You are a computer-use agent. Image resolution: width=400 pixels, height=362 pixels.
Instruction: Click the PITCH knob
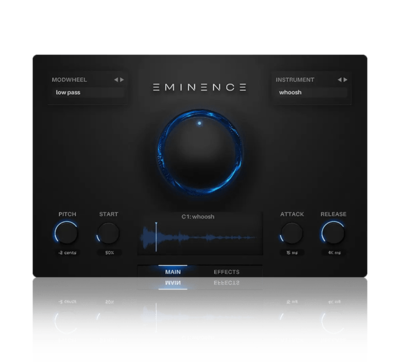[x=66, y=232]
